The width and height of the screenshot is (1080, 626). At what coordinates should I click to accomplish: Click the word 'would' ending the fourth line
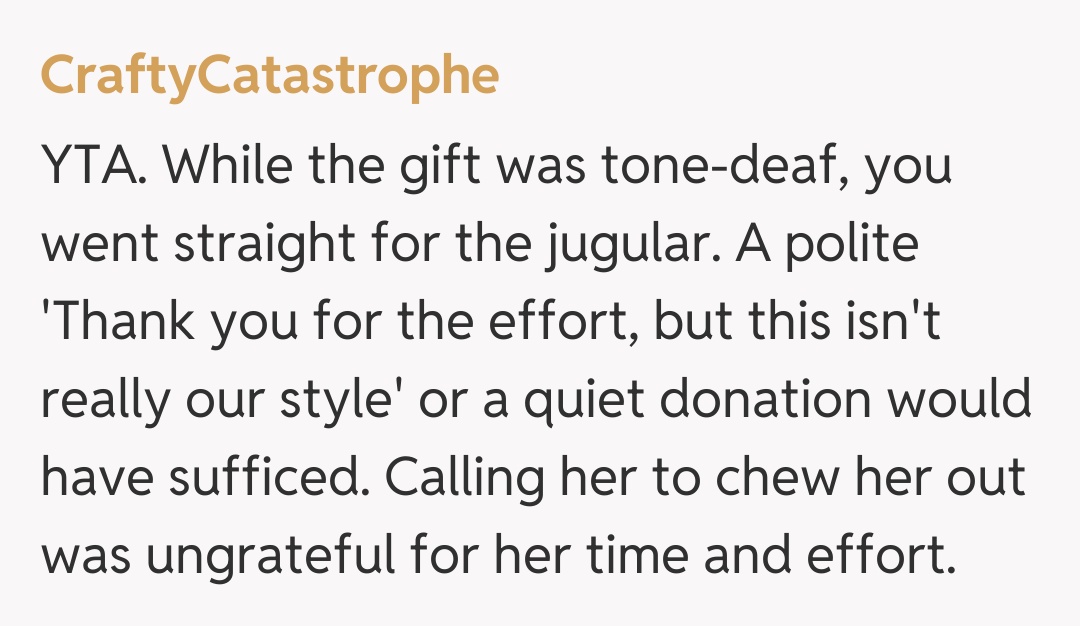point(967,402)
